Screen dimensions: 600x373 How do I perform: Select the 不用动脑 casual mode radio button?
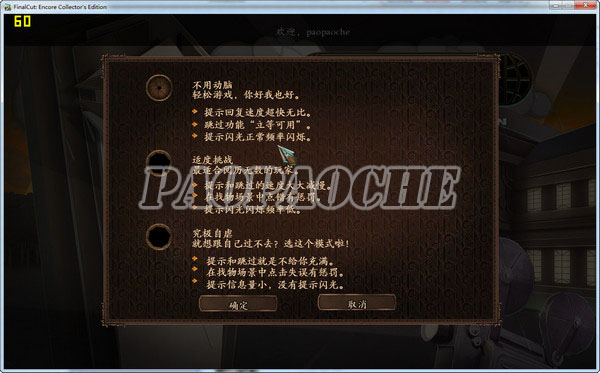(x=159, y=88)
